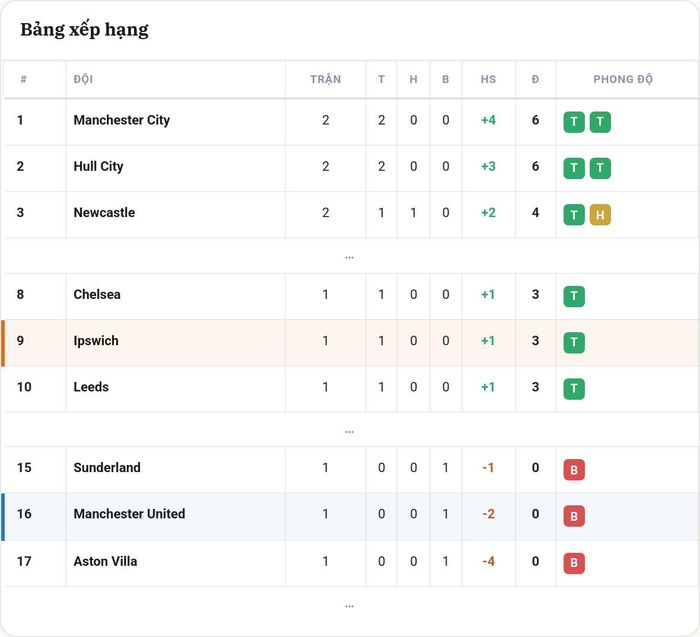This screenshot has height=637, width=700.
Task: Click Sunderland's red B form badge
Action: point(574,470)
